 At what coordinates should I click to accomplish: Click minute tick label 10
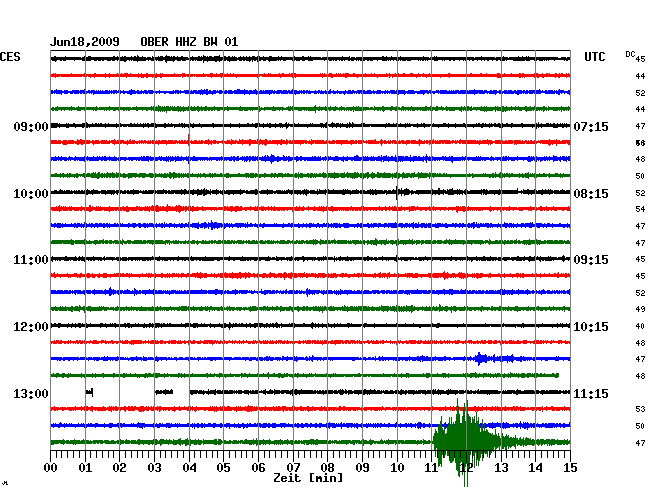click(397, 467)
